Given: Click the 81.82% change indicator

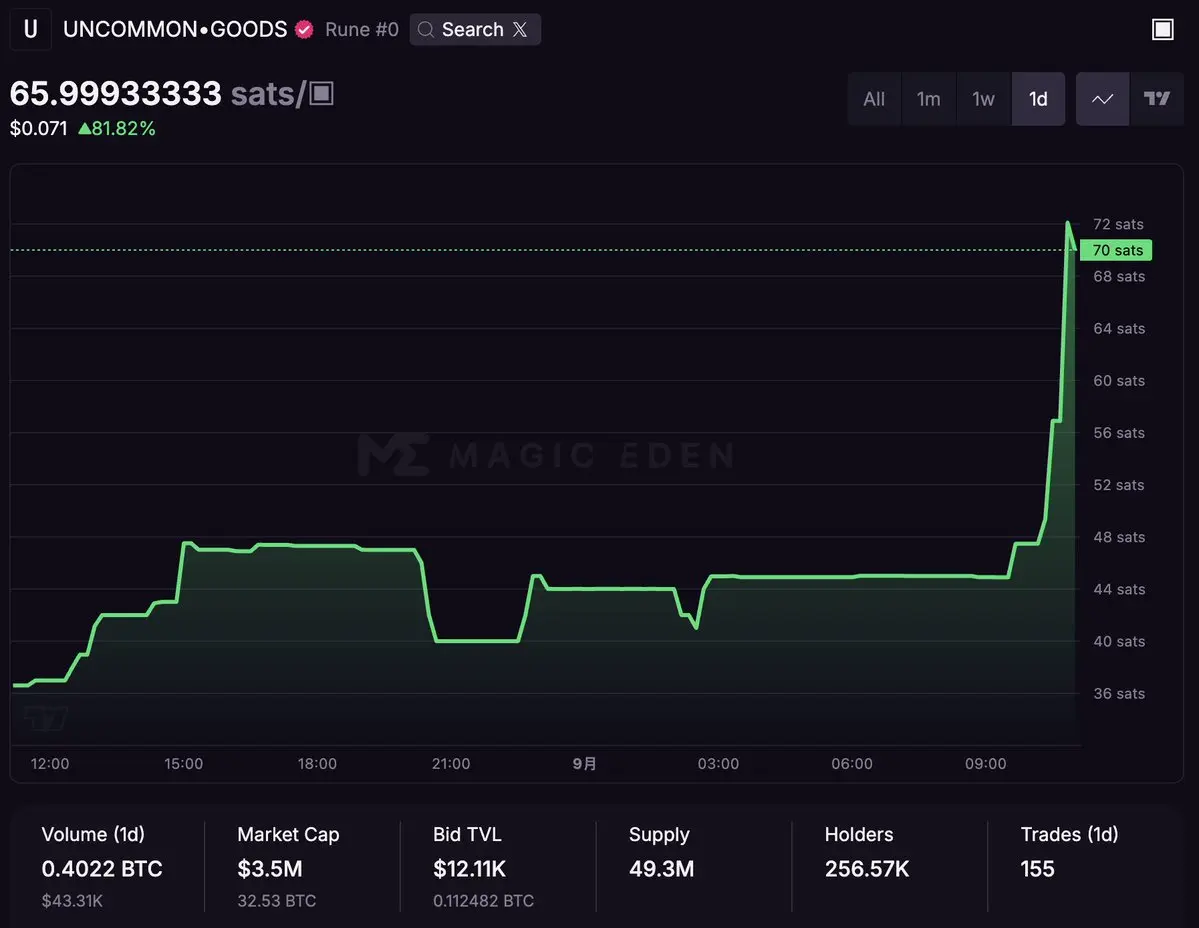Looking at the screenshot, I should click(117, 128).
